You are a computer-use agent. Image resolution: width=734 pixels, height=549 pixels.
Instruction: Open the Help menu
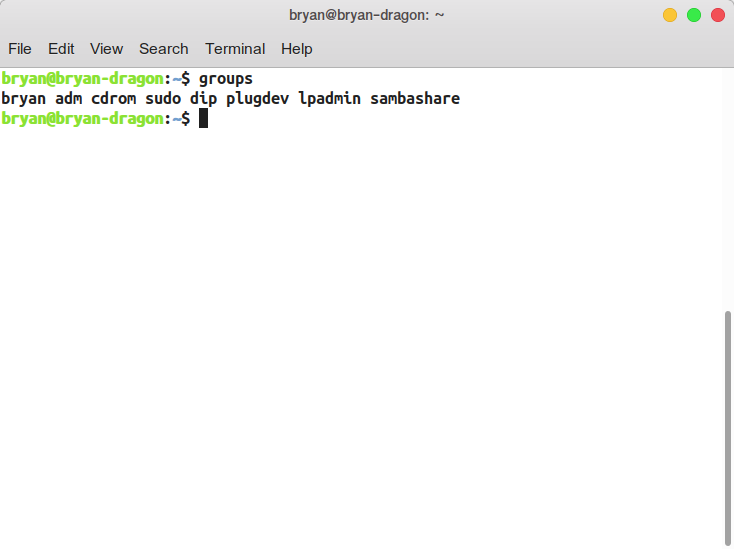(296, 48)
